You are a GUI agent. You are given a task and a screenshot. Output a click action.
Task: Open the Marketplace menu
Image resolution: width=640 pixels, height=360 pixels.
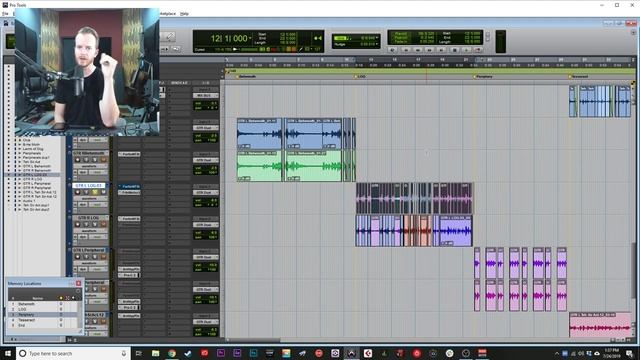(168, 13)
